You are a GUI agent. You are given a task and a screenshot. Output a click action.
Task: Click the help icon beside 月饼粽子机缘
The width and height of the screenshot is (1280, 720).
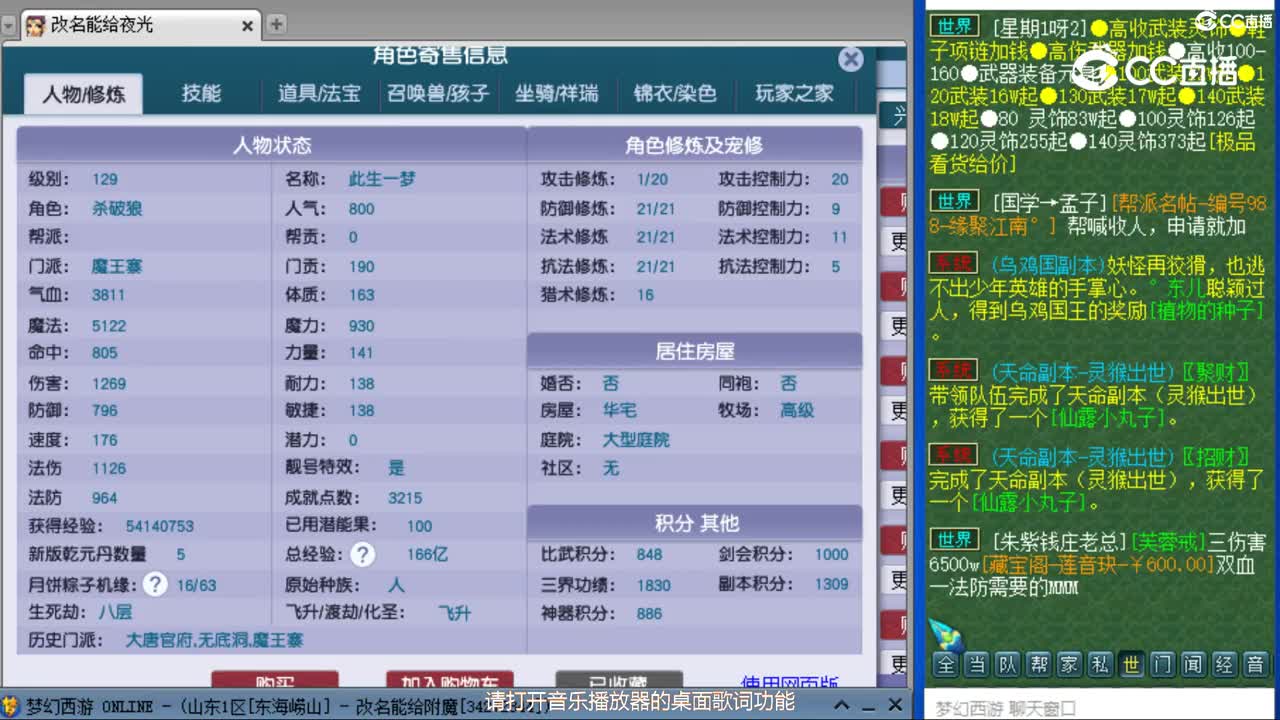pos(154,584)
